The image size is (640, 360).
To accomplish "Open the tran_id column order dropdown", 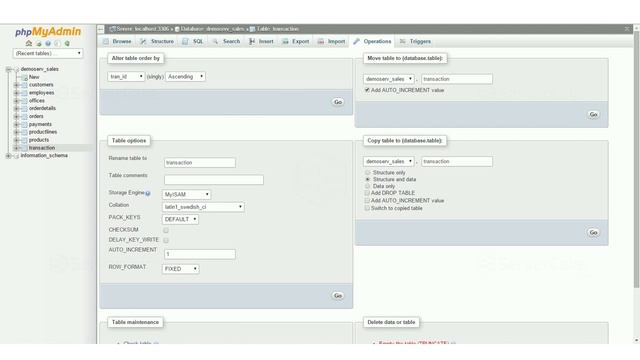I will coord(126,77).
